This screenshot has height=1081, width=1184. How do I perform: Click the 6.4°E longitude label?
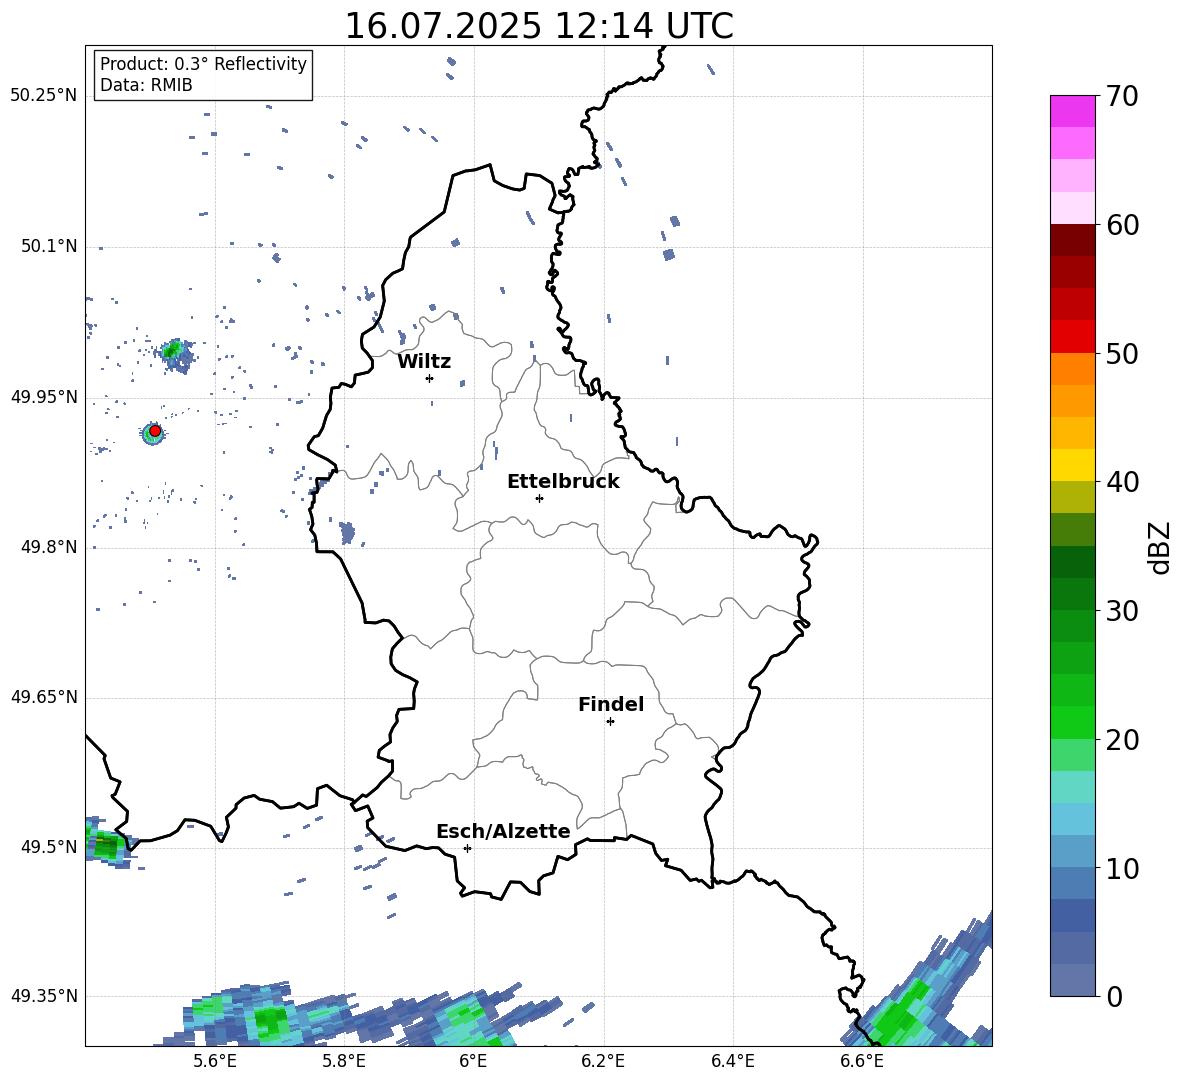pos(732,1062)
